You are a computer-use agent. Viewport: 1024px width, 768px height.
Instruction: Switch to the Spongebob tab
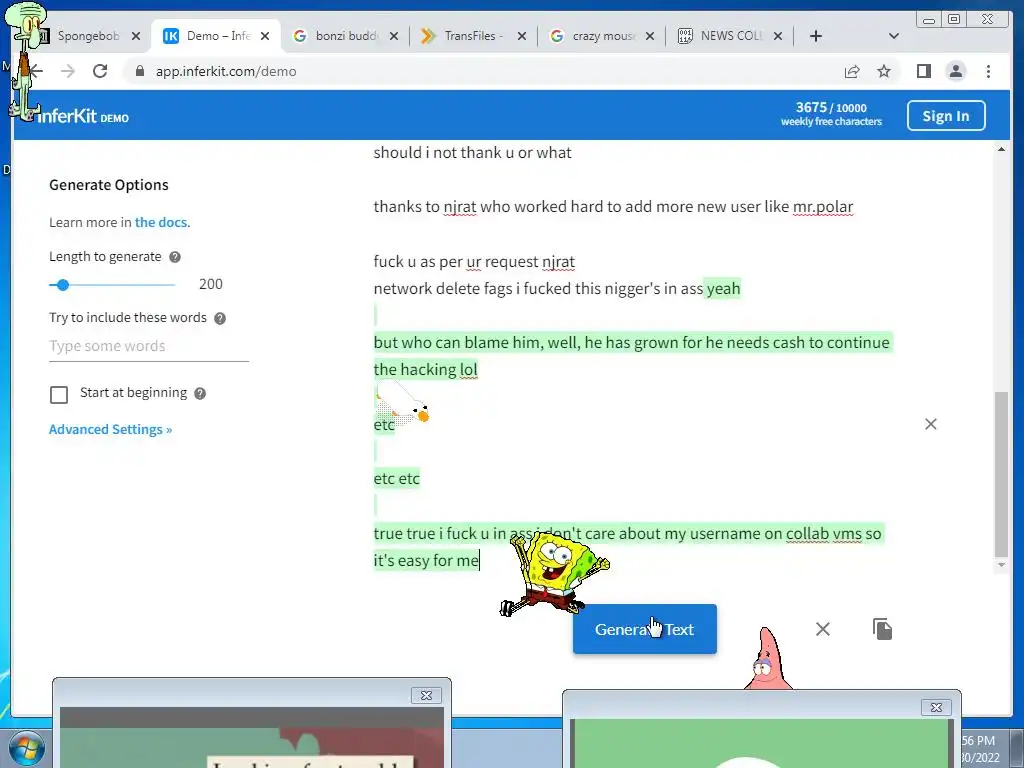click(88, 36)
